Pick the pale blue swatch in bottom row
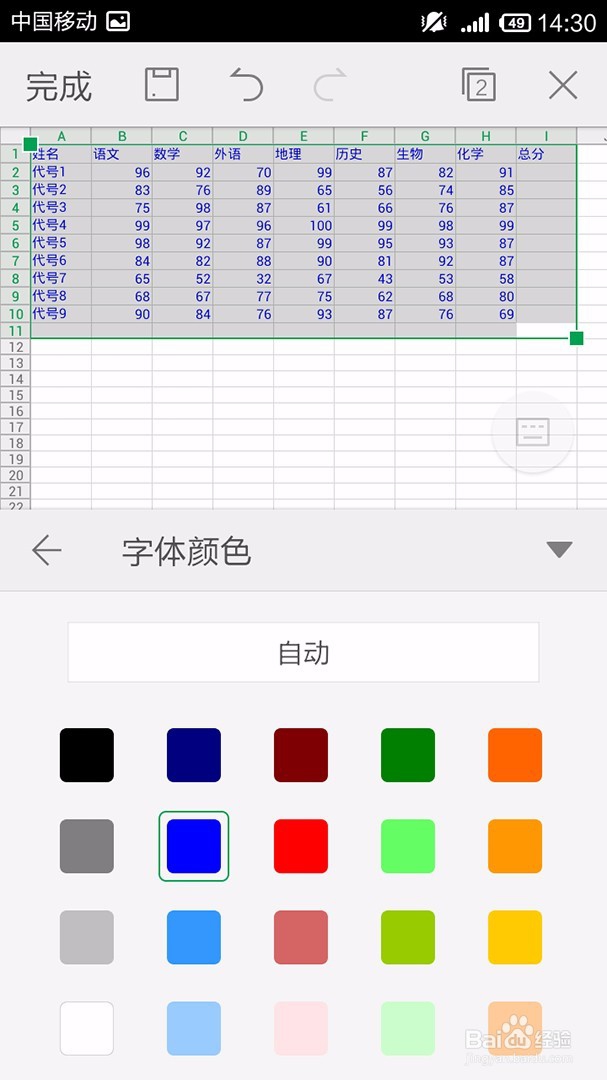The image size is (607, 1080). [194, 1028]
